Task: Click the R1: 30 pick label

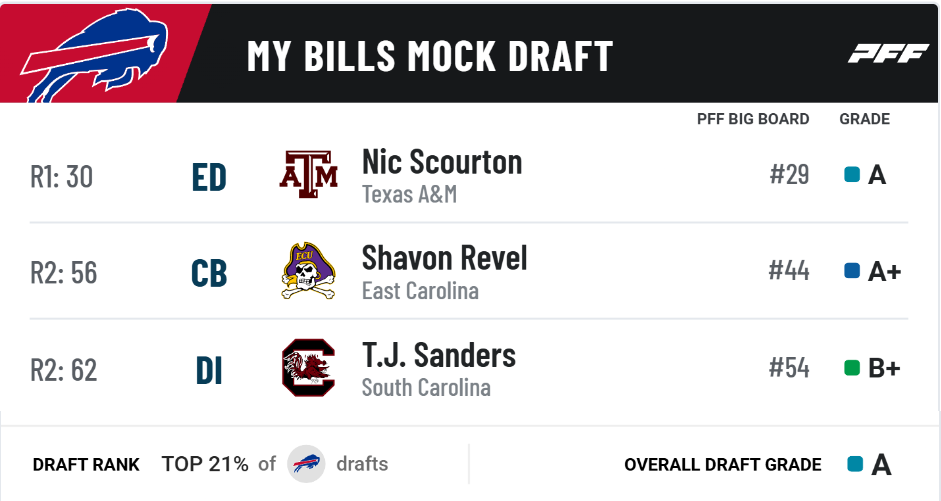Action: pos(62,176)
